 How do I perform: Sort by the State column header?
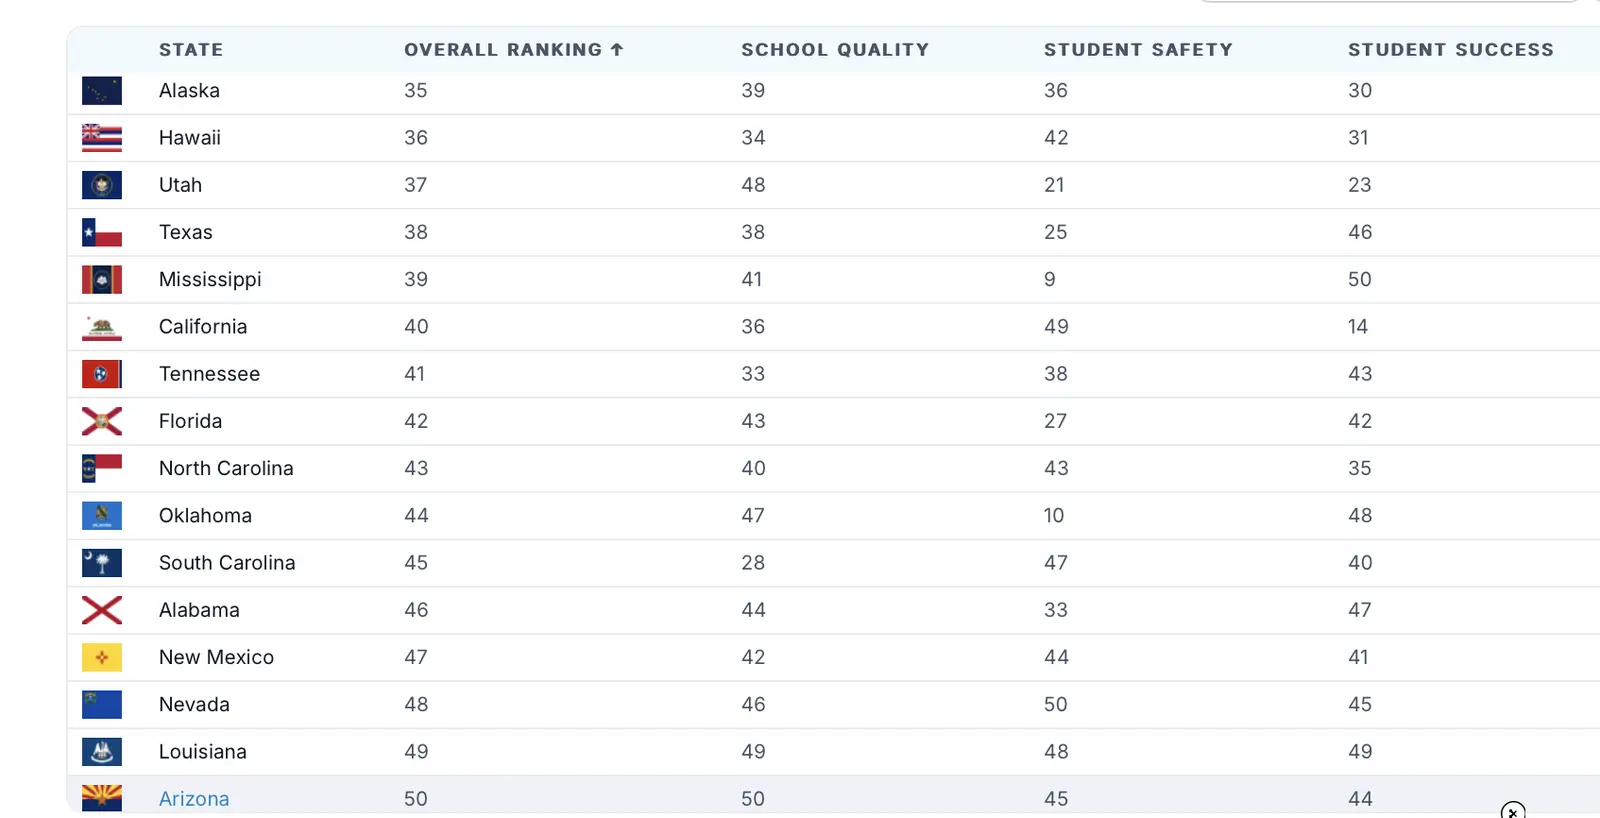click(x=191, y=50)
